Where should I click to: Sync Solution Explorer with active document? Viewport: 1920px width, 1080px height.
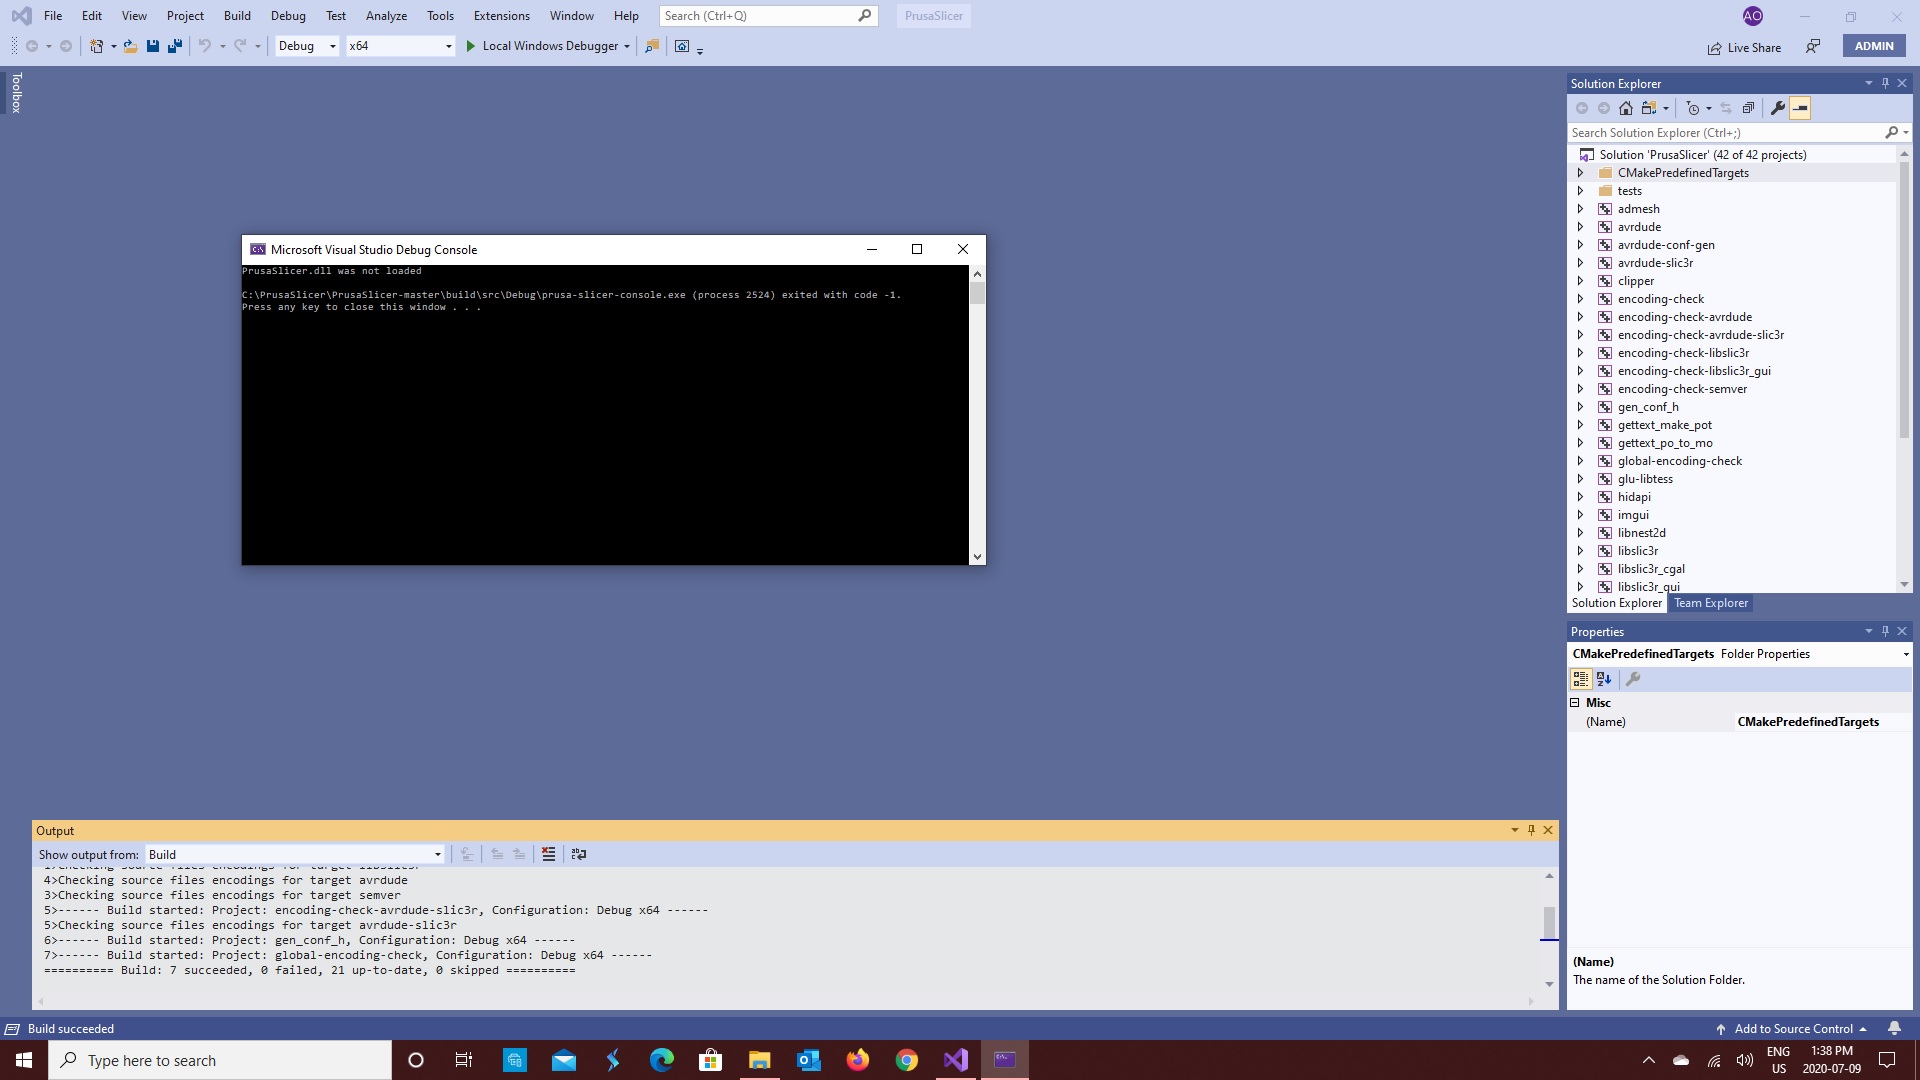1727,108
